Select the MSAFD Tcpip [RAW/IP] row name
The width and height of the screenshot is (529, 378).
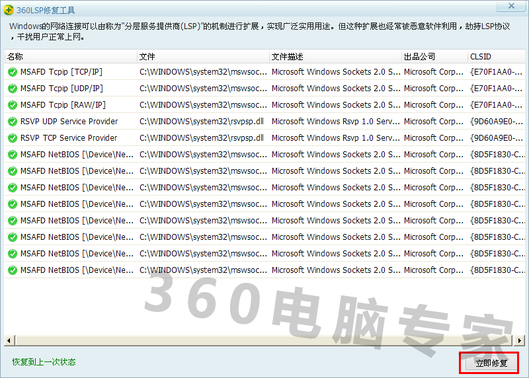pos(63,105)
